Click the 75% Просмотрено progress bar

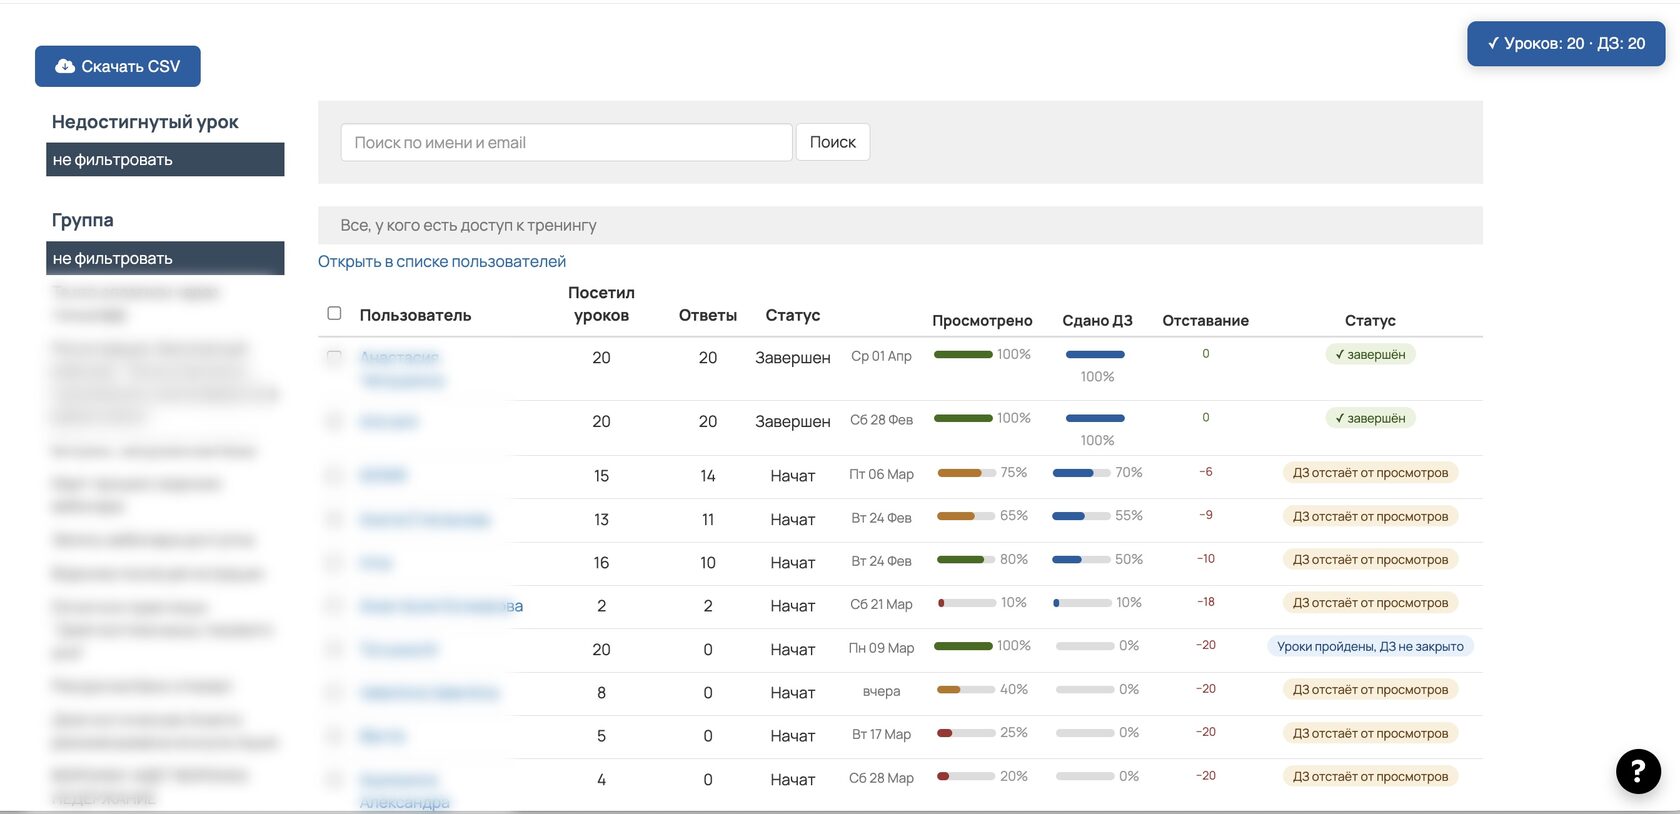[966, 473]
